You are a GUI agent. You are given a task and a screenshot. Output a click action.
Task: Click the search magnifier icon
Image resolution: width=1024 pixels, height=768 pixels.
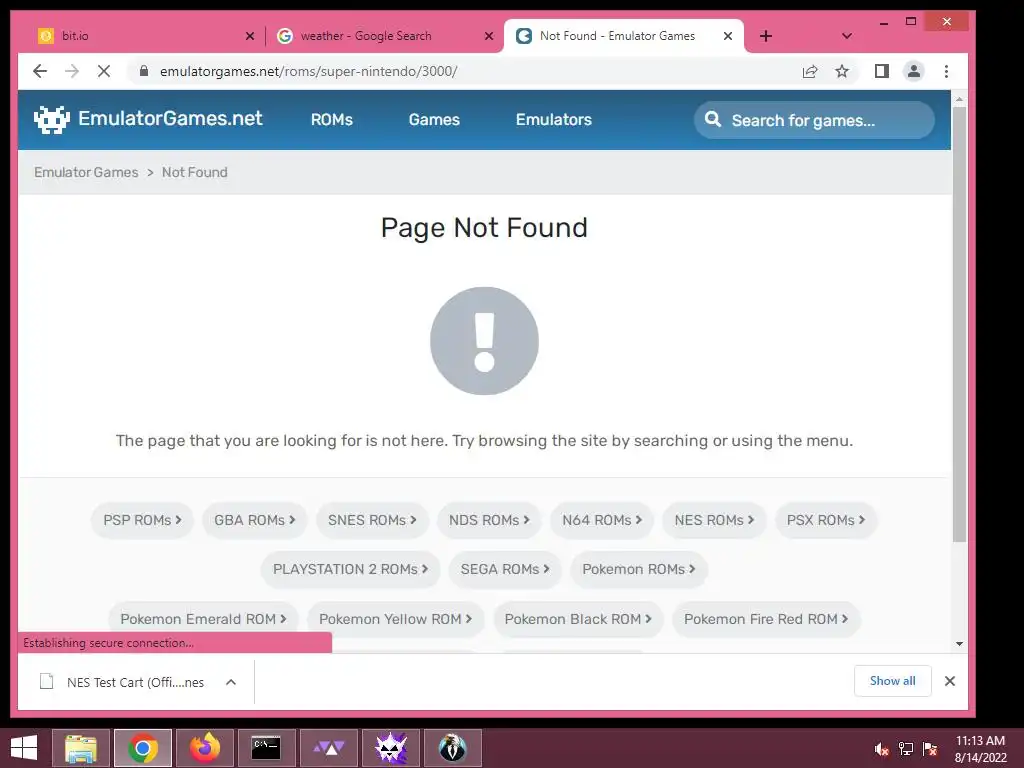(x=713, y=119)
